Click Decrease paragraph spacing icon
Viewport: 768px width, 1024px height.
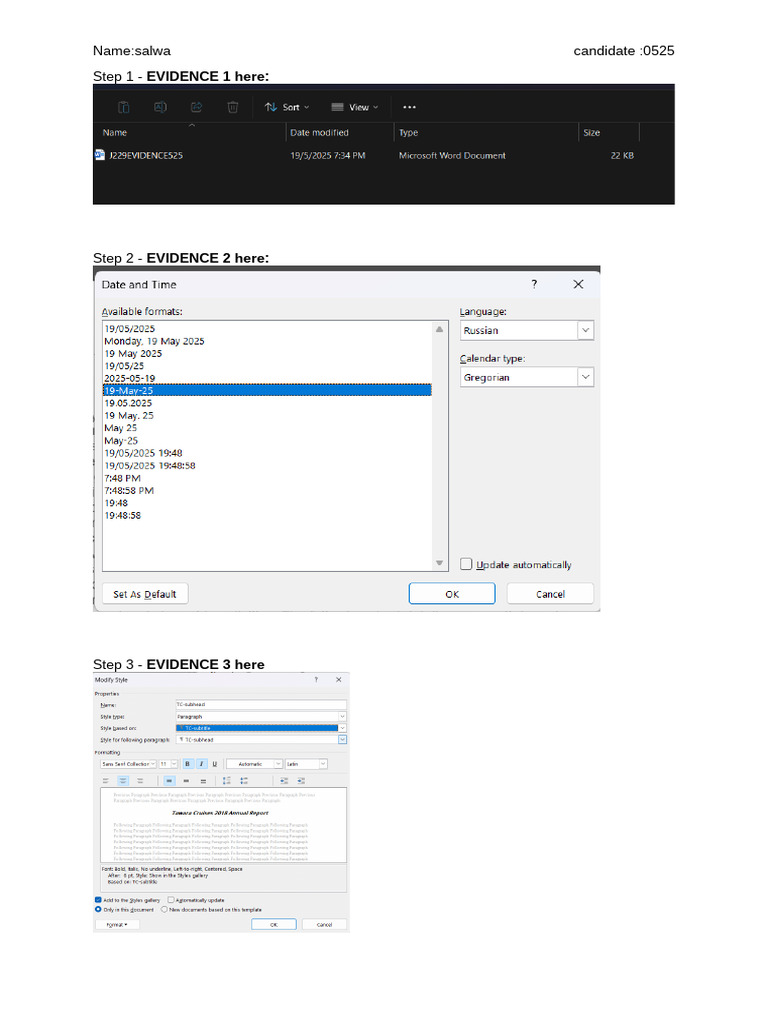tap(244, 780)
